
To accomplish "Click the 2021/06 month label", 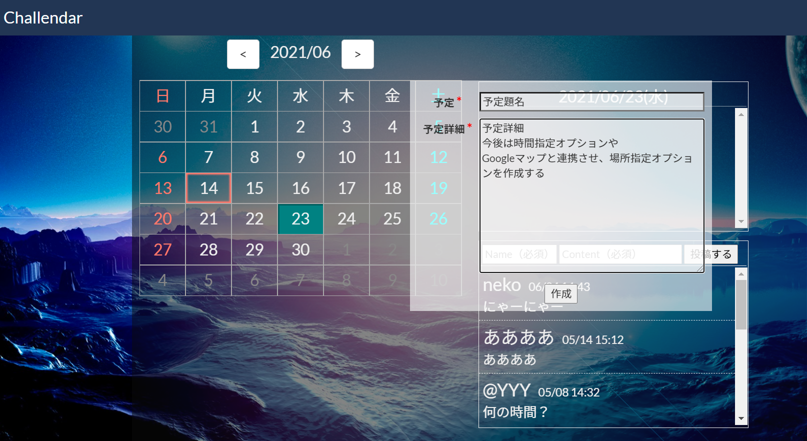I will [301, 52].
